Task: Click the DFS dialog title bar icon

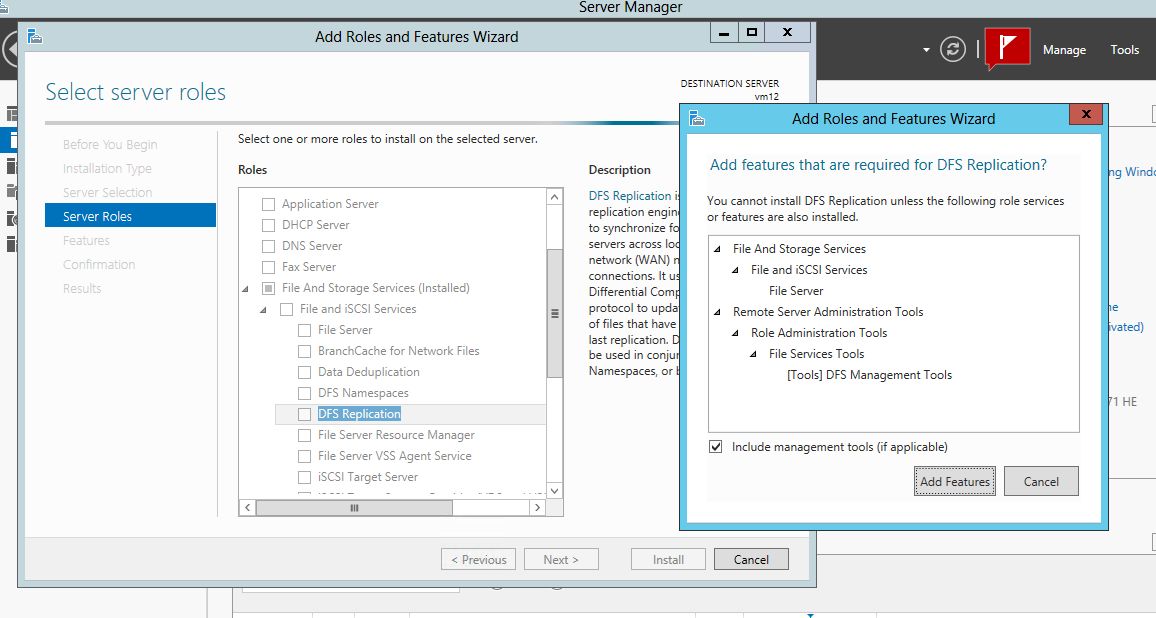Action: [x=696, y=118]
